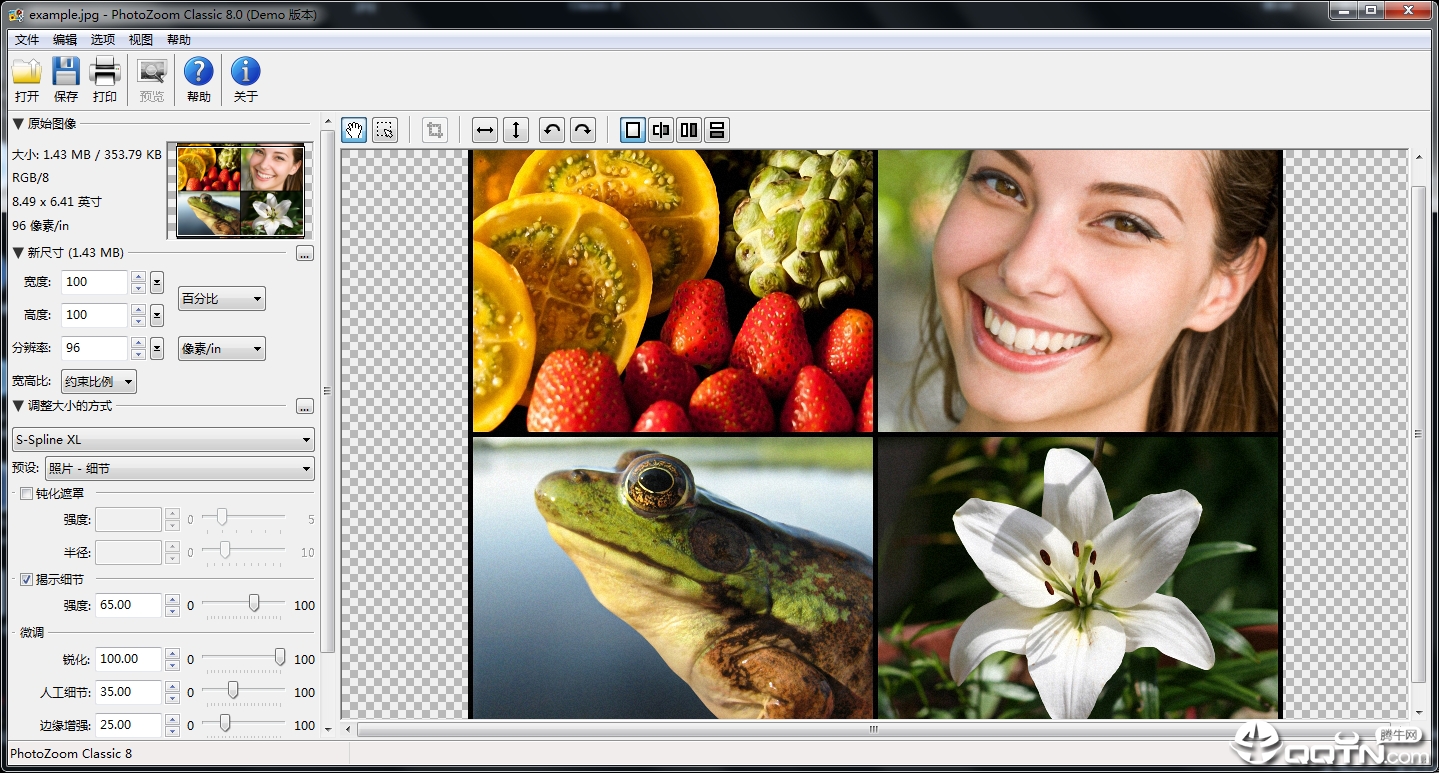The width and height of the screenshot is (1439, 773).
Task: Click the 揭示细节 强度 field 65.00
Action: click(x=129, y=605)
